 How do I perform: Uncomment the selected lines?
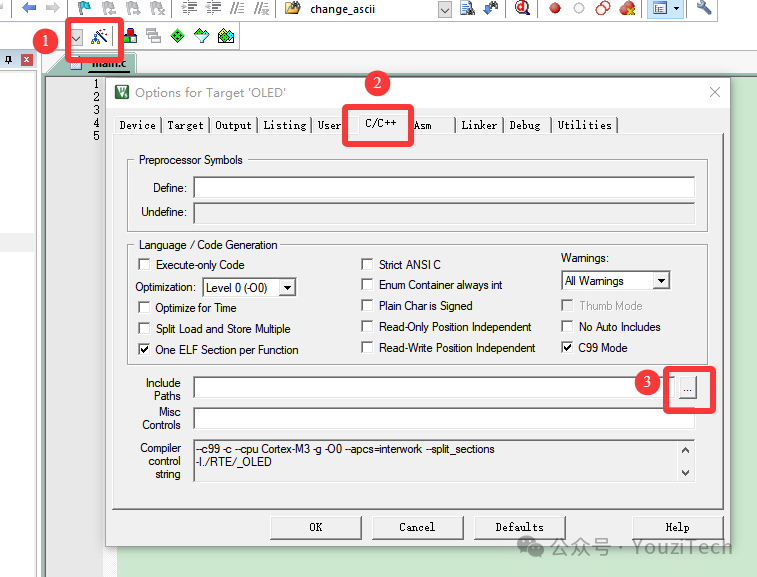(261, 8)
